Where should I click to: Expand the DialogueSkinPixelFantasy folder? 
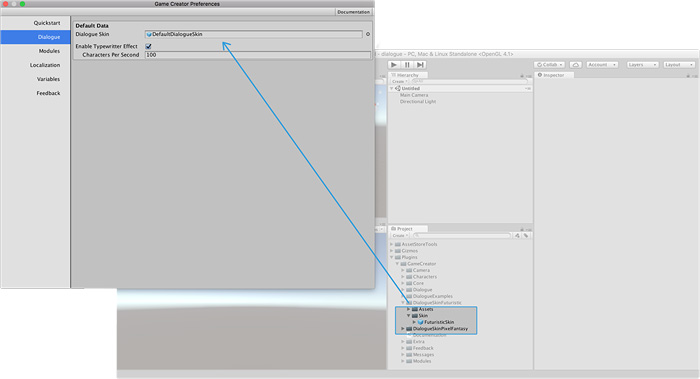click(403, 329)
